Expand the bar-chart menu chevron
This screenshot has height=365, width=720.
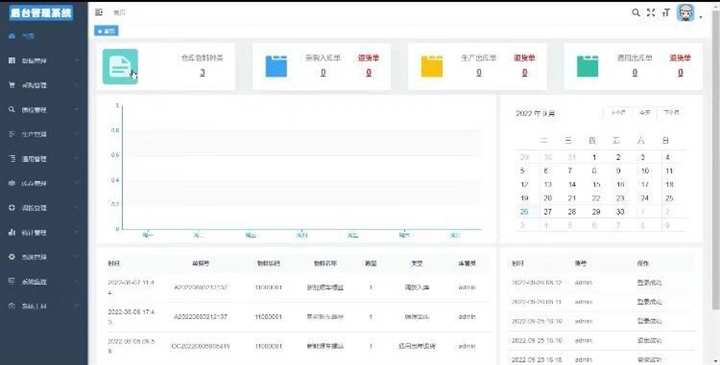[76, 233]
